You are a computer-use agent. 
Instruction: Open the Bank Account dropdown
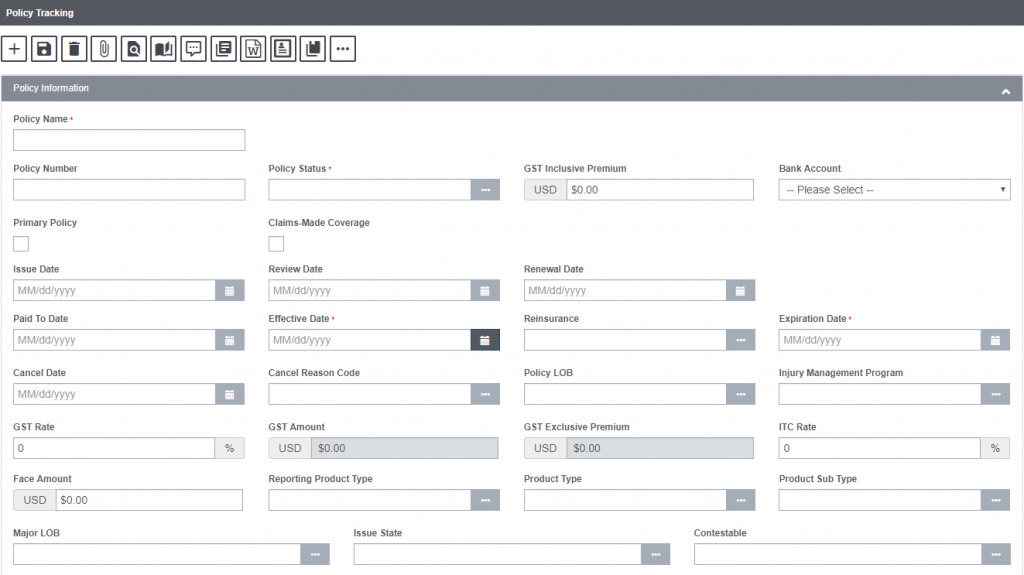[x=895, y=190]
